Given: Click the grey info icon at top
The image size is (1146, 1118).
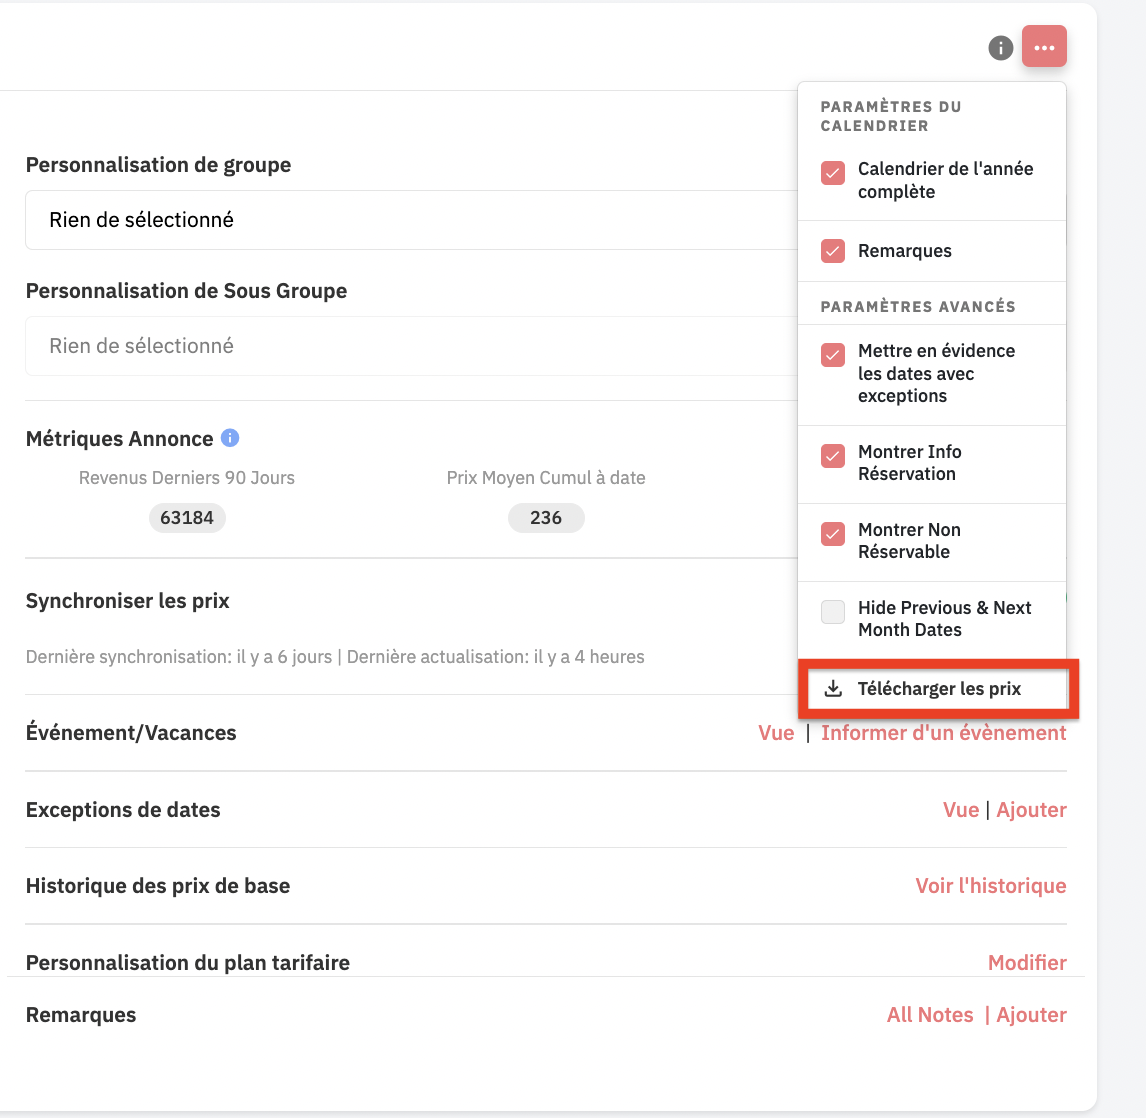Looking at the screenshot, I should click(1001, 48).
